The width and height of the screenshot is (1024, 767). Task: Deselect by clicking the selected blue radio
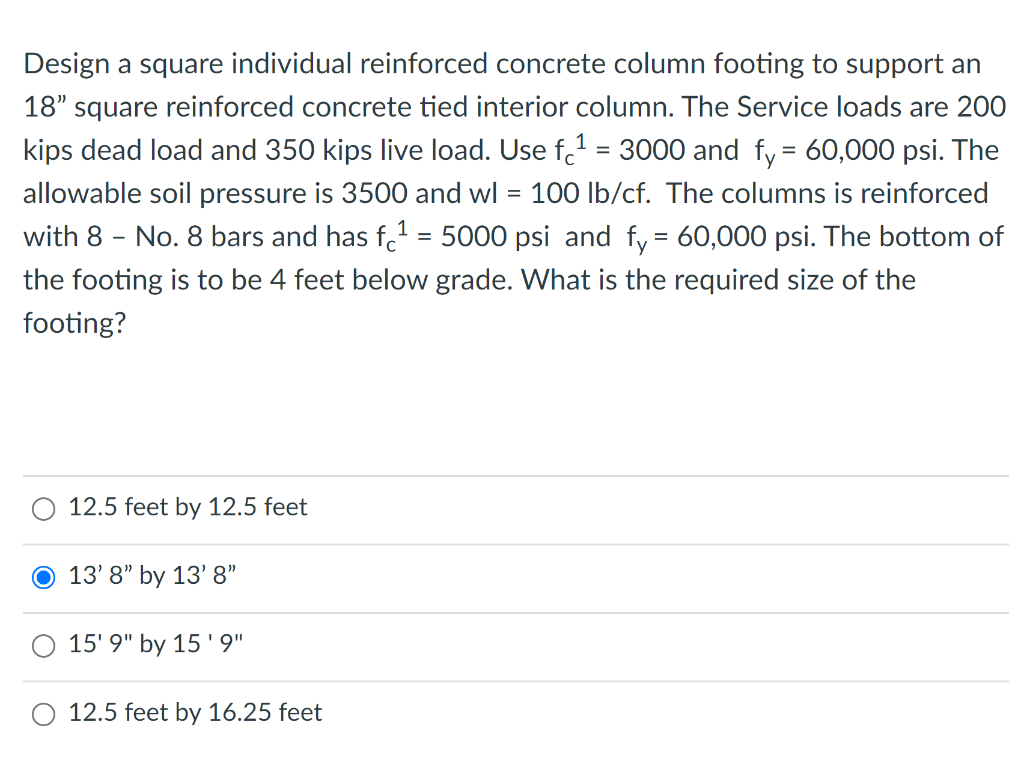[43, 577]
